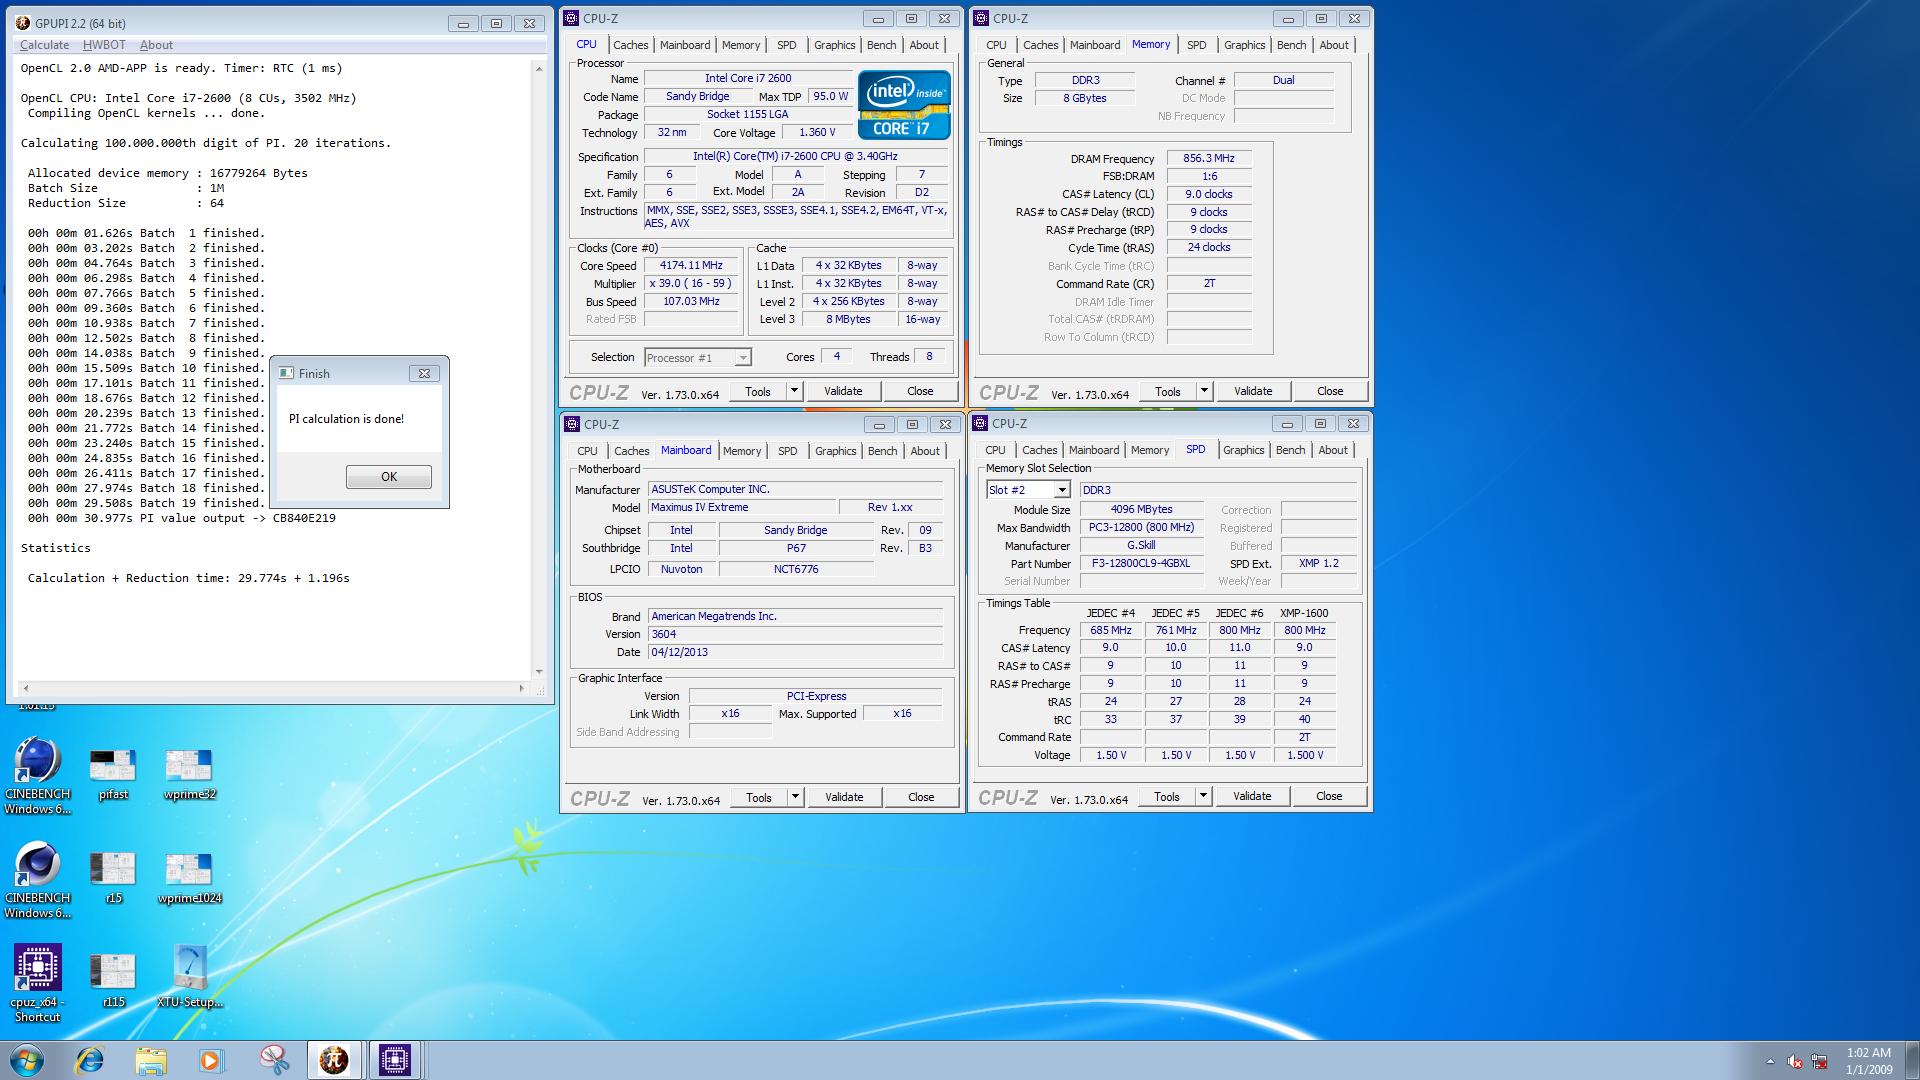Click Close in the Mainboard window
1920x1080 pixels.
[x=921, y=797]
